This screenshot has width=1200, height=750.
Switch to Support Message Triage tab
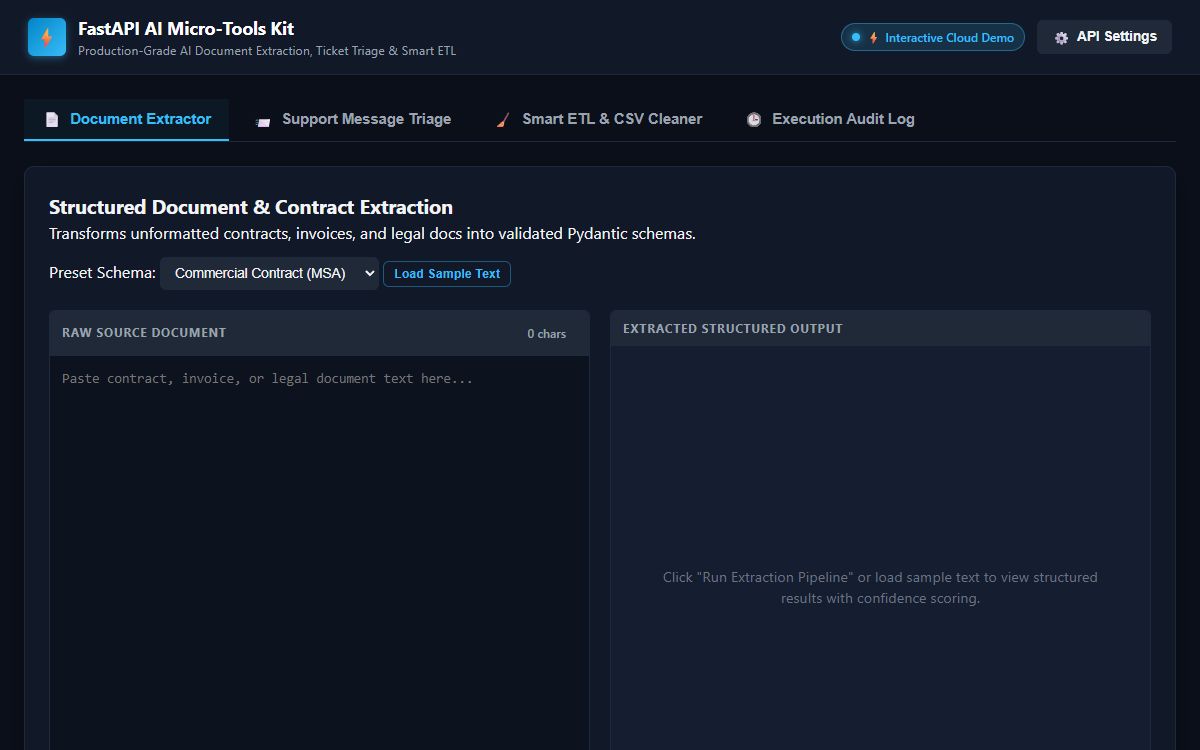coord(353,119)
